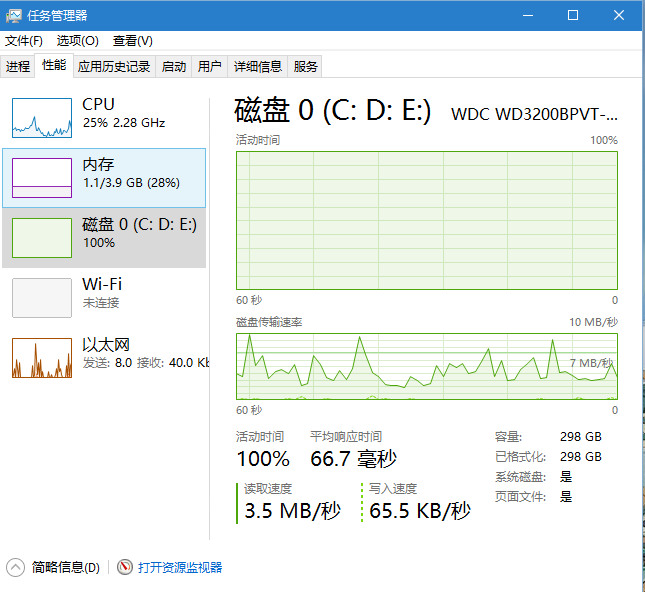
Task: Click the 磁盘传输速率 transfer rate graph
Action: 426,365
